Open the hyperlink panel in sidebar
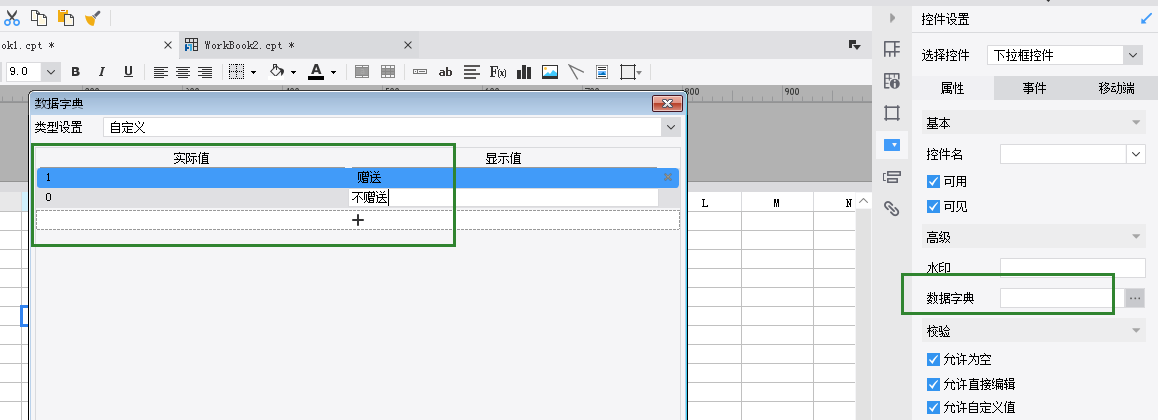The width and height of the screenshot is (1158, 420). coord(892,208)
